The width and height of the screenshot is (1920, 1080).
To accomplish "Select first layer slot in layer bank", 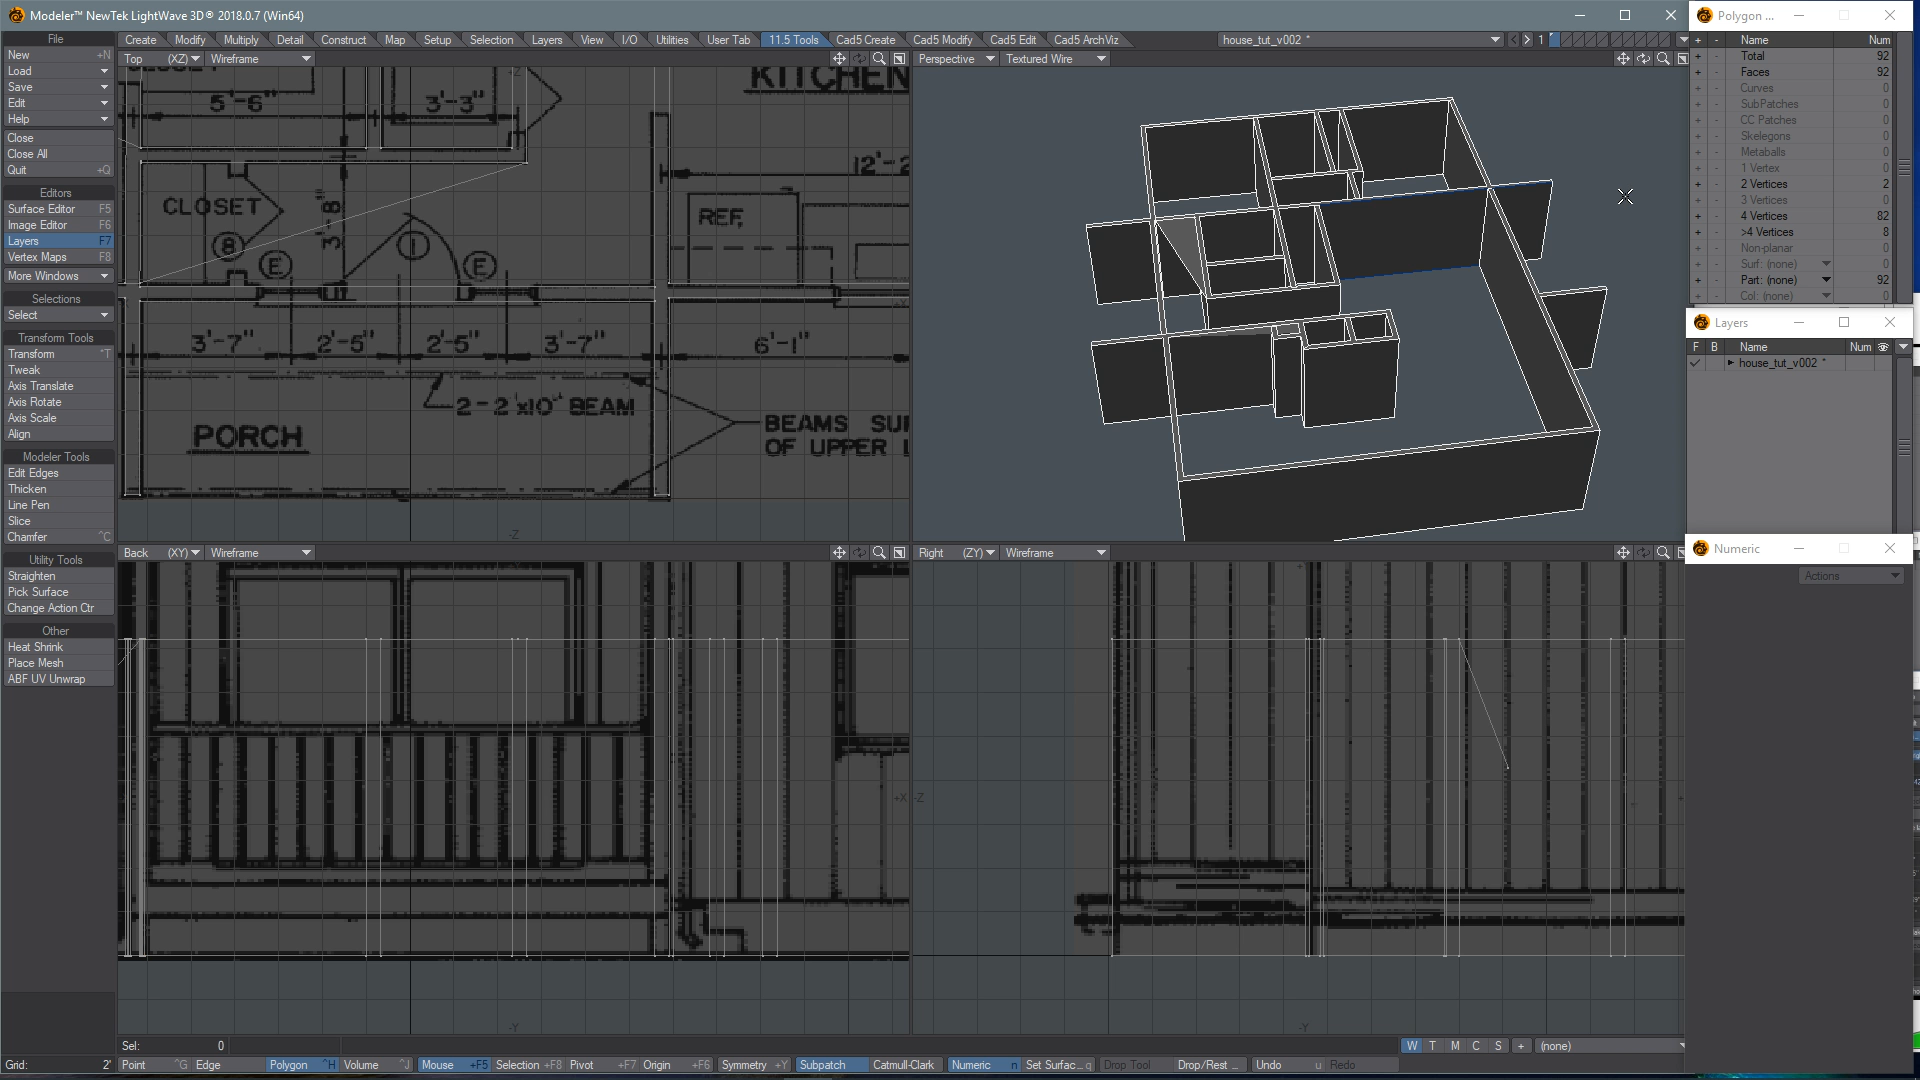I will point(1553,40).
